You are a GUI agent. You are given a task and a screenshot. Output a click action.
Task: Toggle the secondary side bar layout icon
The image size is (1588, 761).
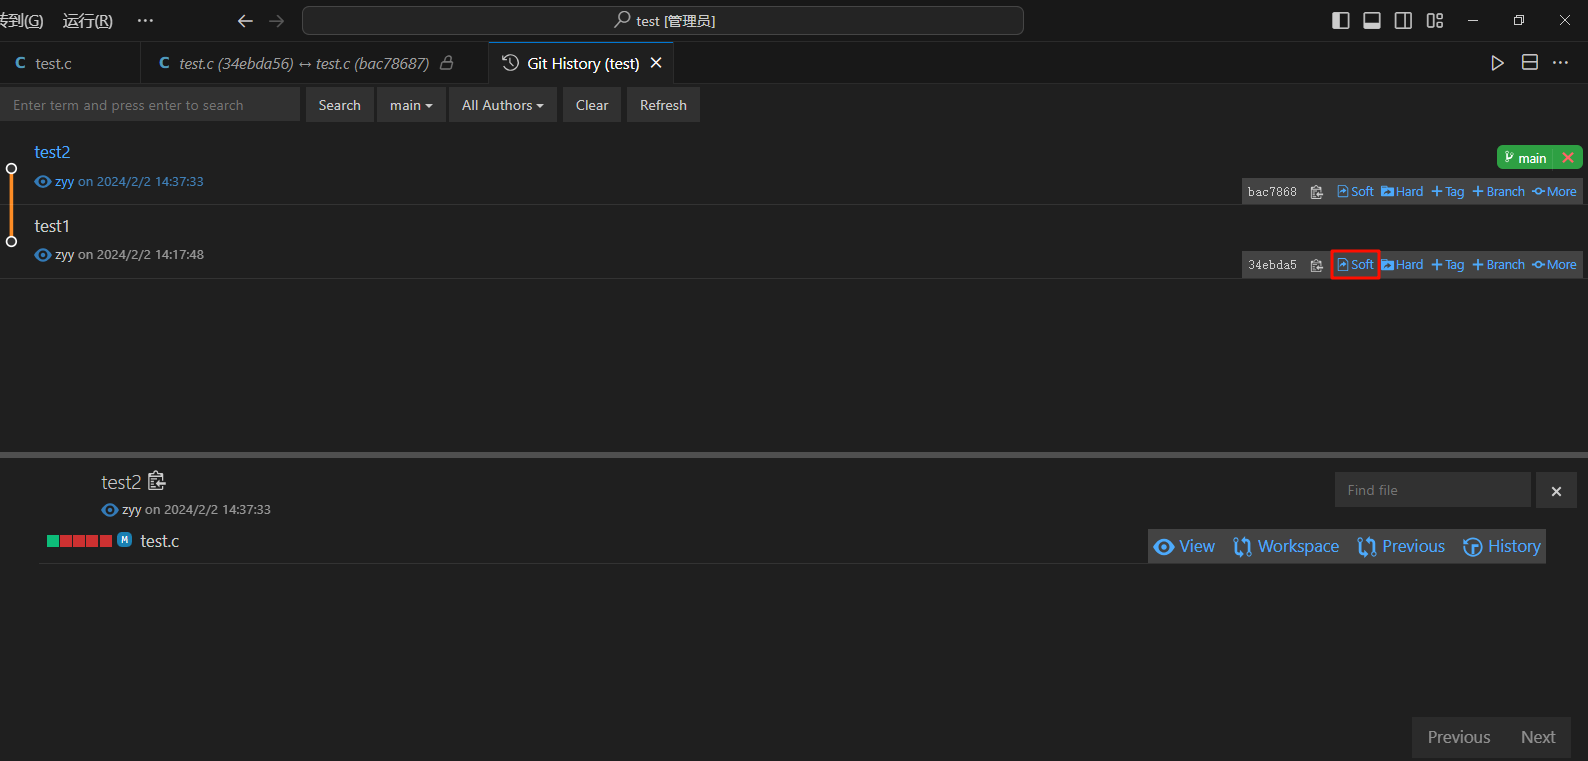[x=1403, y=21]
